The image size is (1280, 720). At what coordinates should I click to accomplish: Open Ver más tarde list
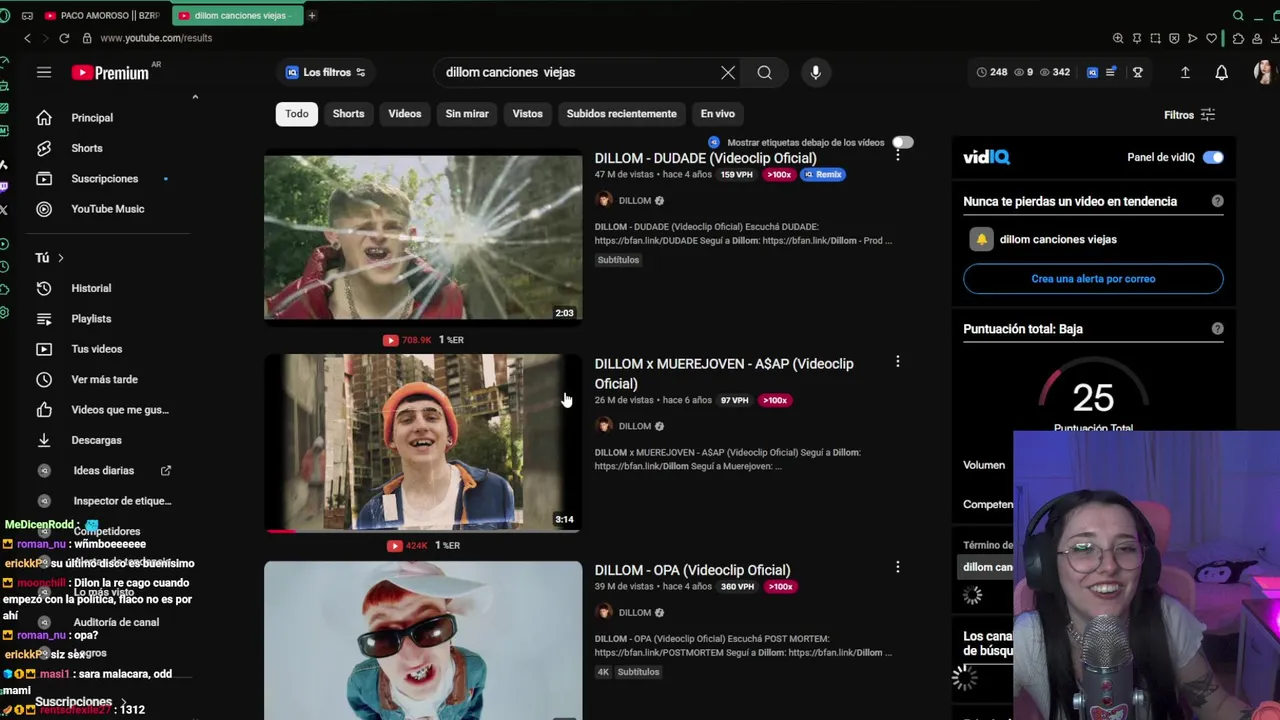click(x=104, y=380)
